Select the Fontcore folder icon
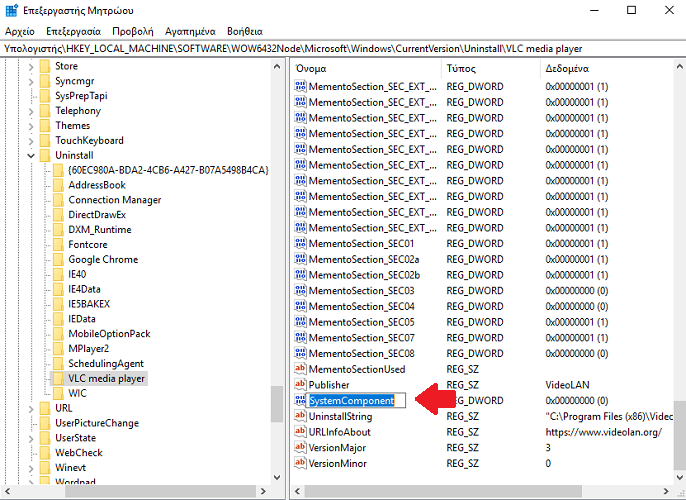 pos(58,245)
